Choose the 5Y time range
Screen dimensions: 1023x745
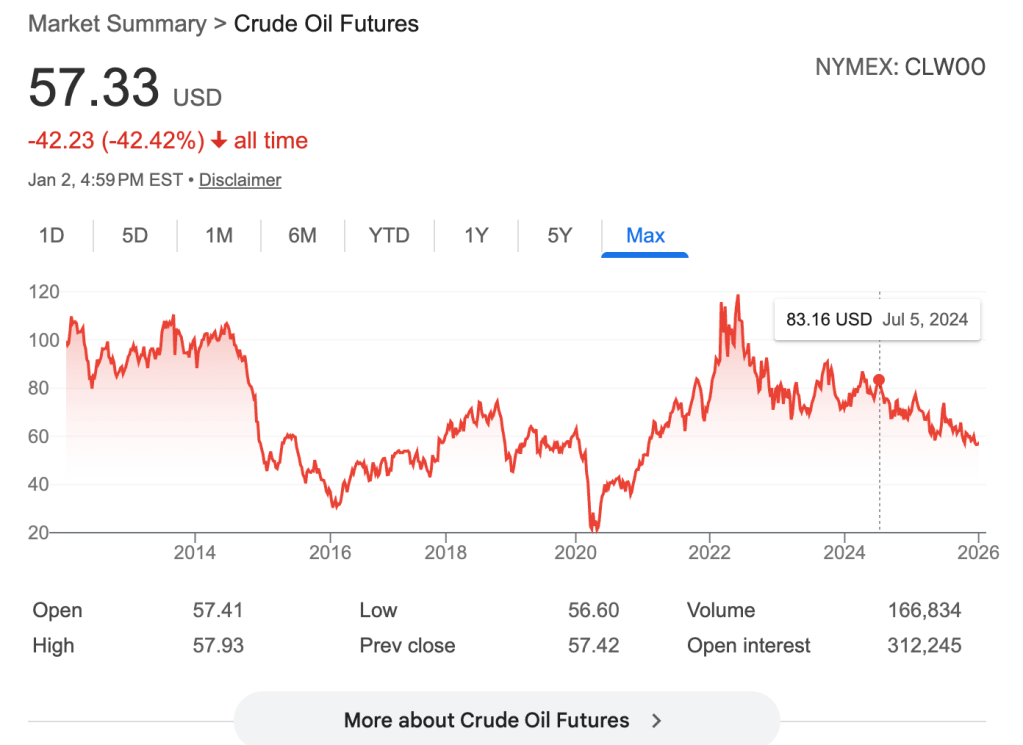click(560, 236)
